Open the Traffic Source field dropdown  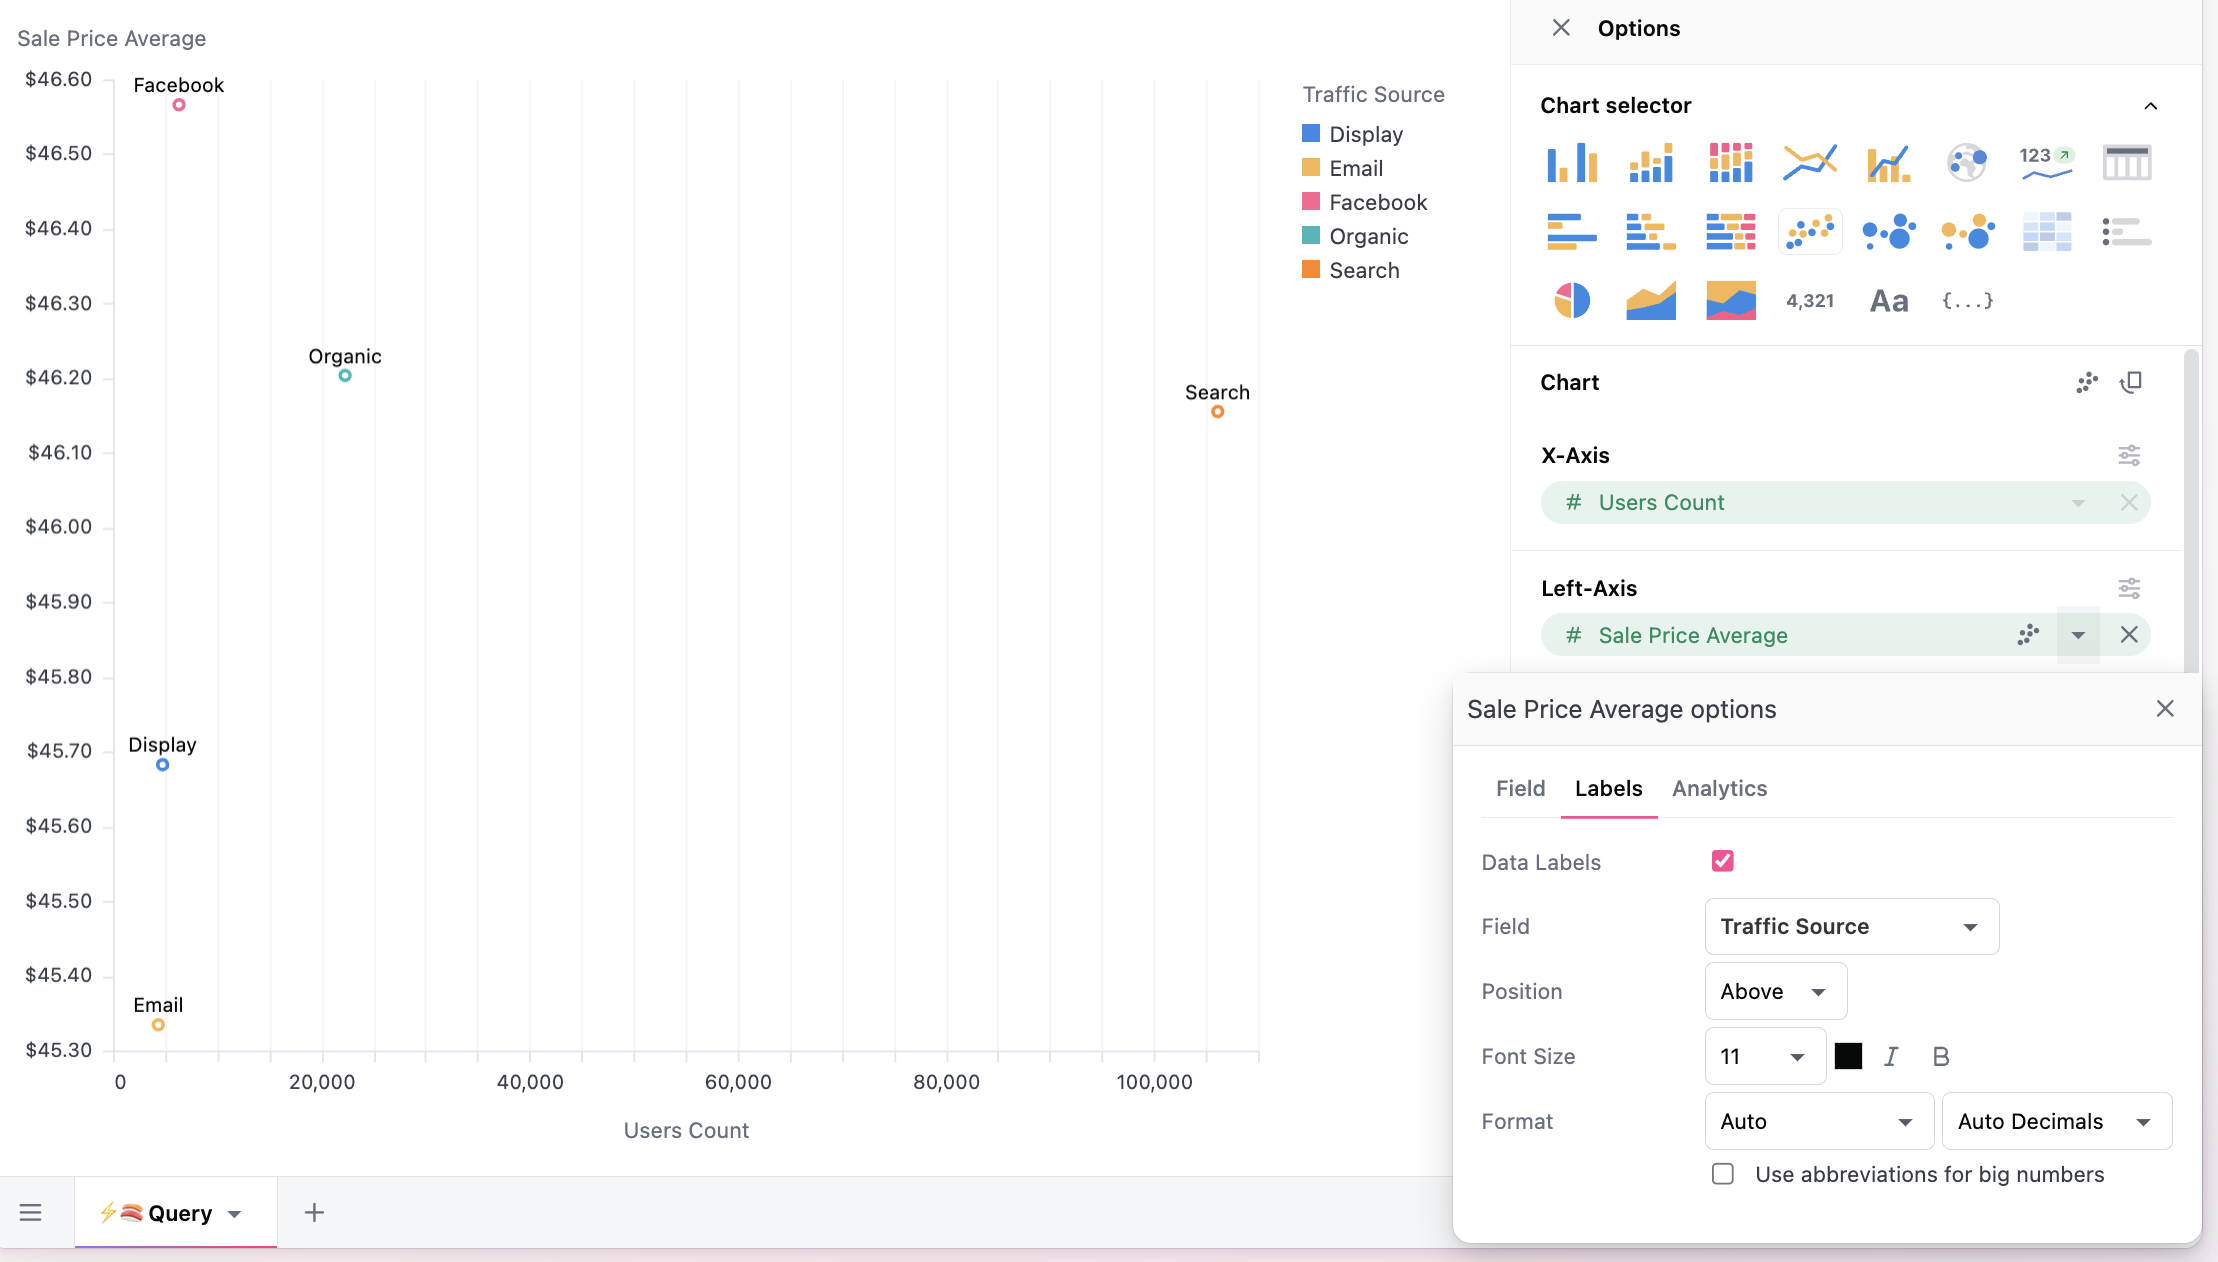pos(1851,927)
